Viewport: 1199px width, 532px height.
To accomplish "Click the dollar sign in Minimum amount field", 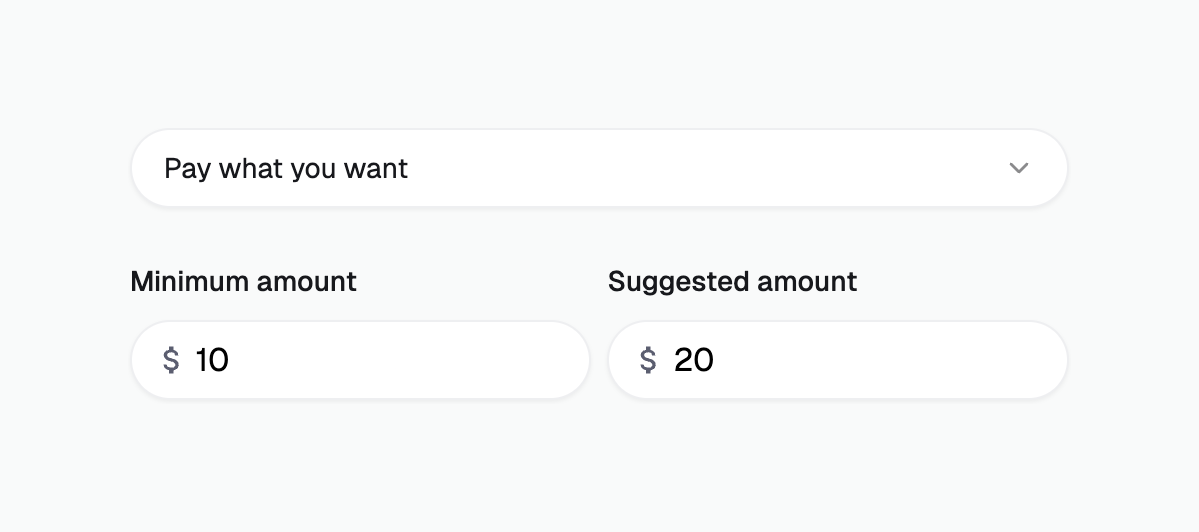I will tap(171, 360).
